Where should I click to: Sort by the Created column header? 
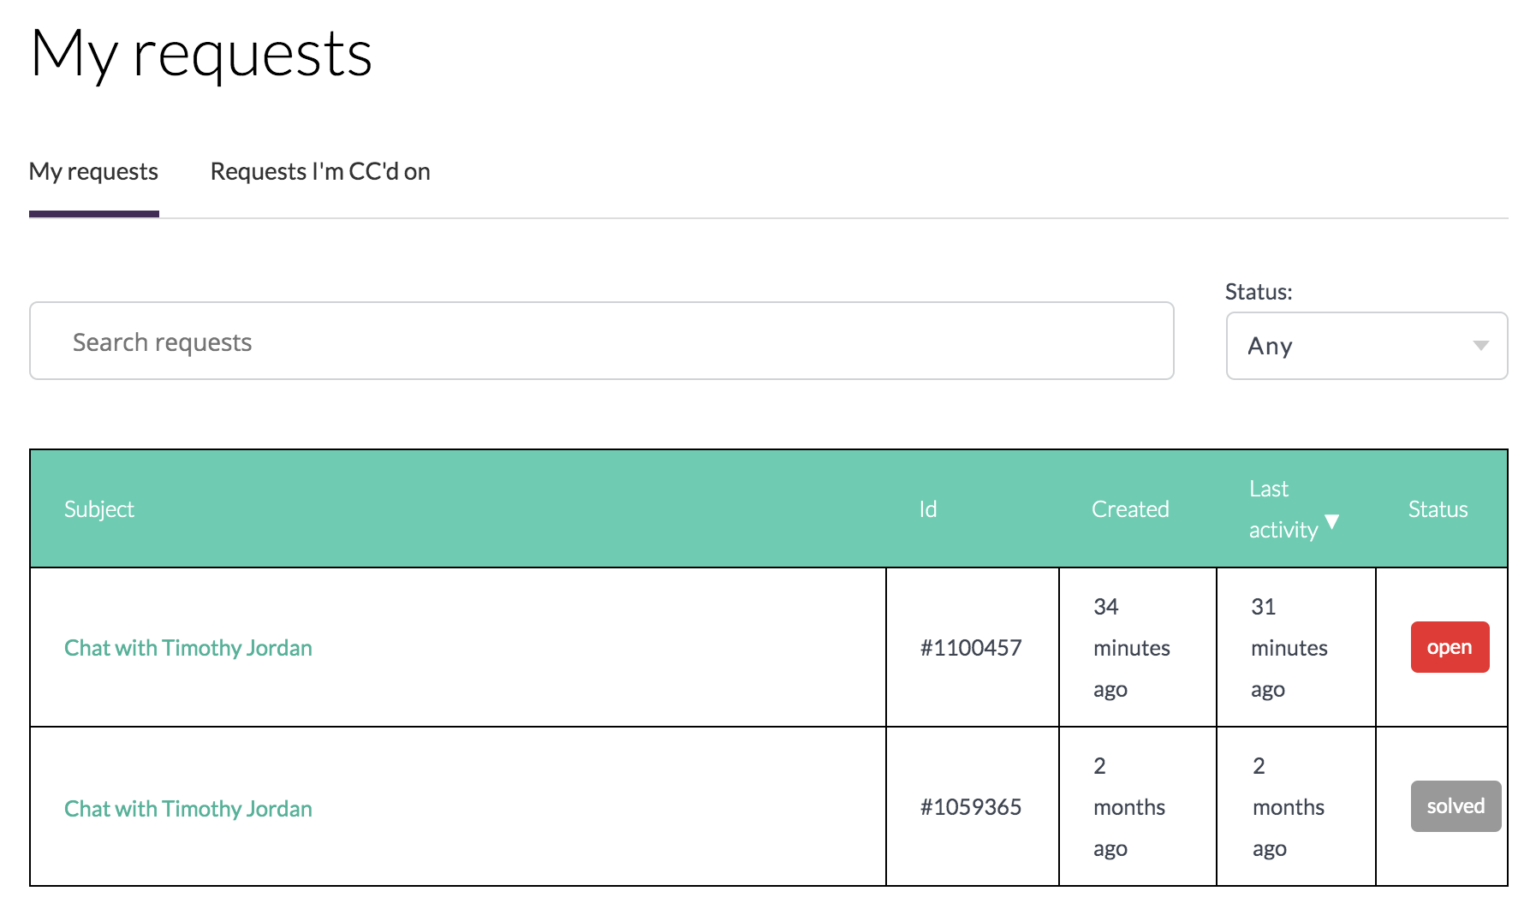click(x=1130, y=509)
